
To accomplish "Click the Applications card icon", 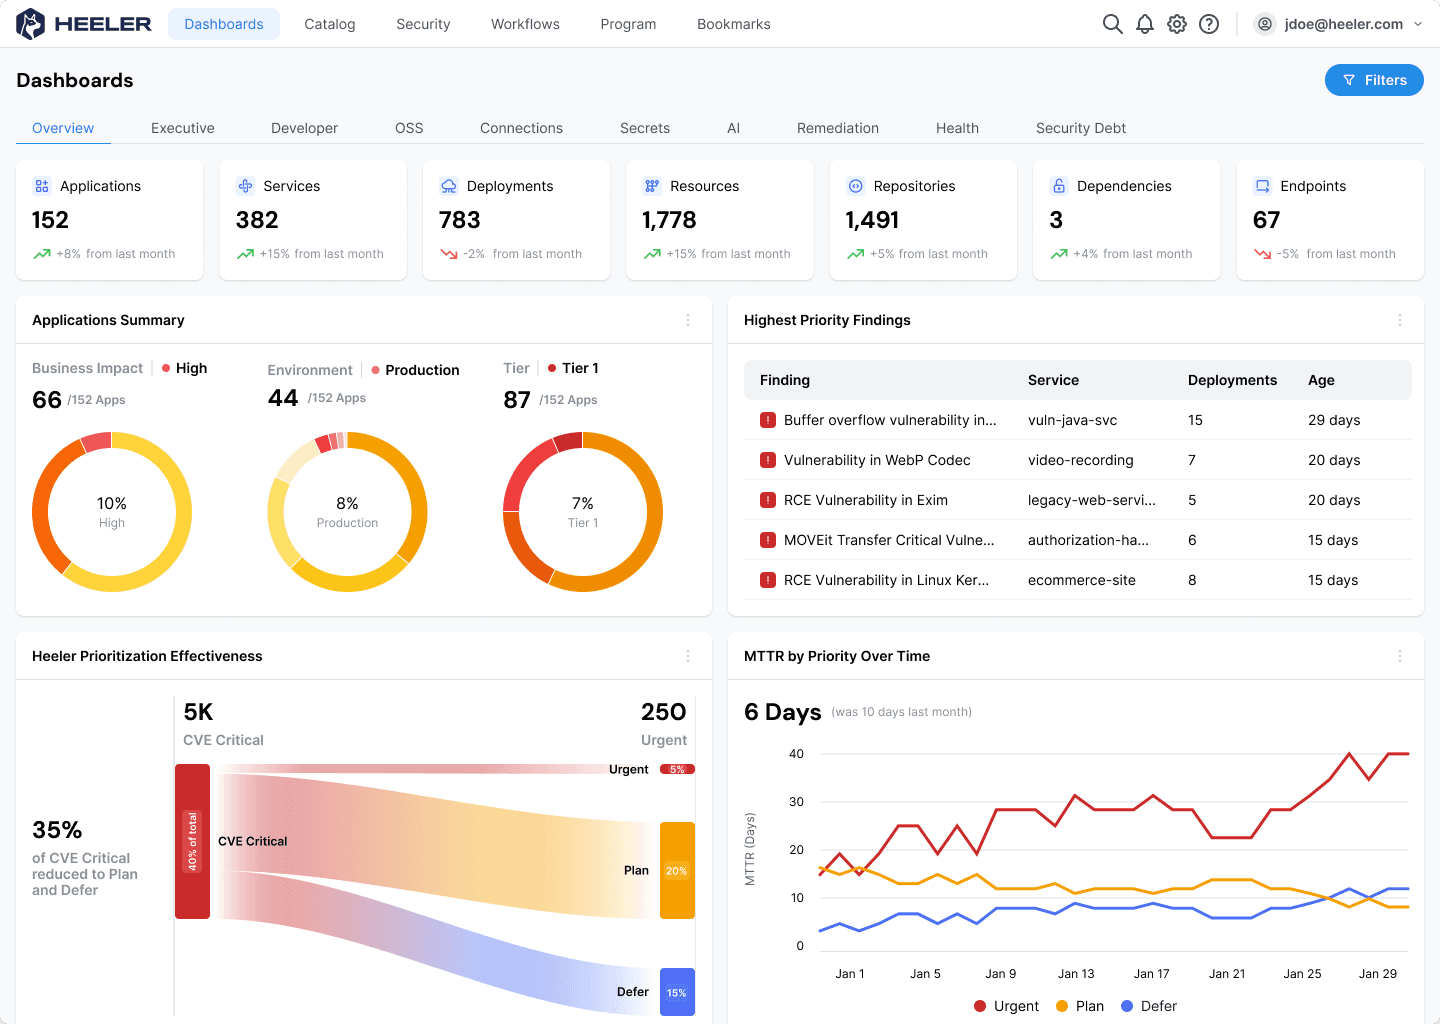I will click(x=42, y=186).
